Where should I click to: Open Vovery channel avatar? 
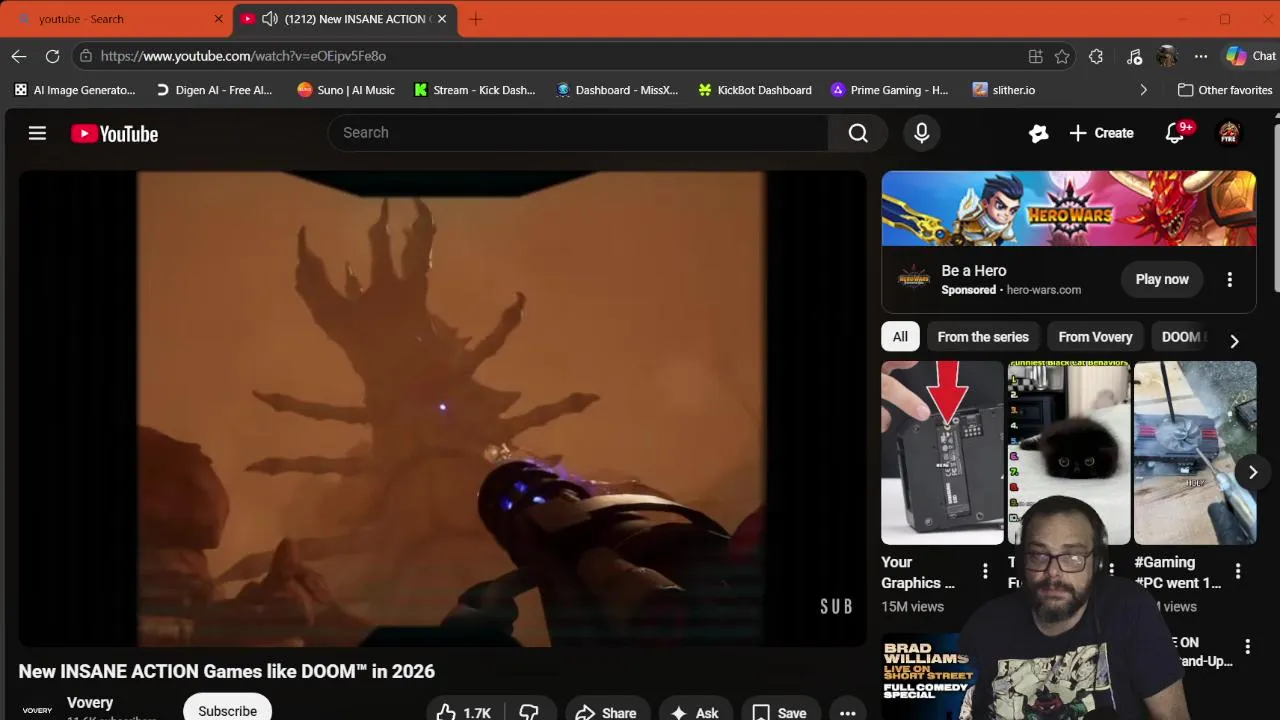tap(37, 710)
